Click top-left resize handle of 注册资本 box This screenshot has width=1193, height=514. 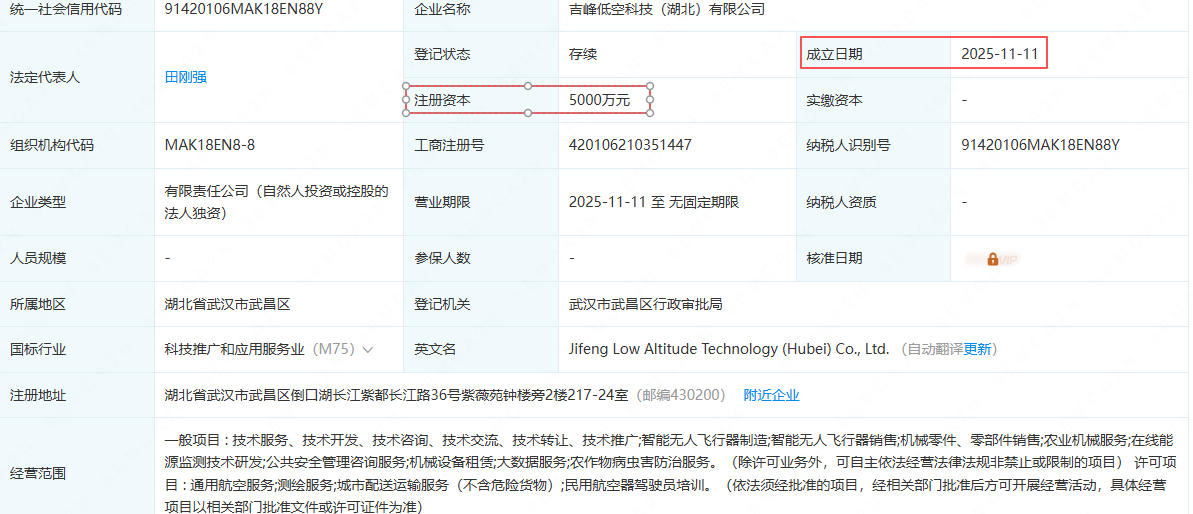(406, 86)
